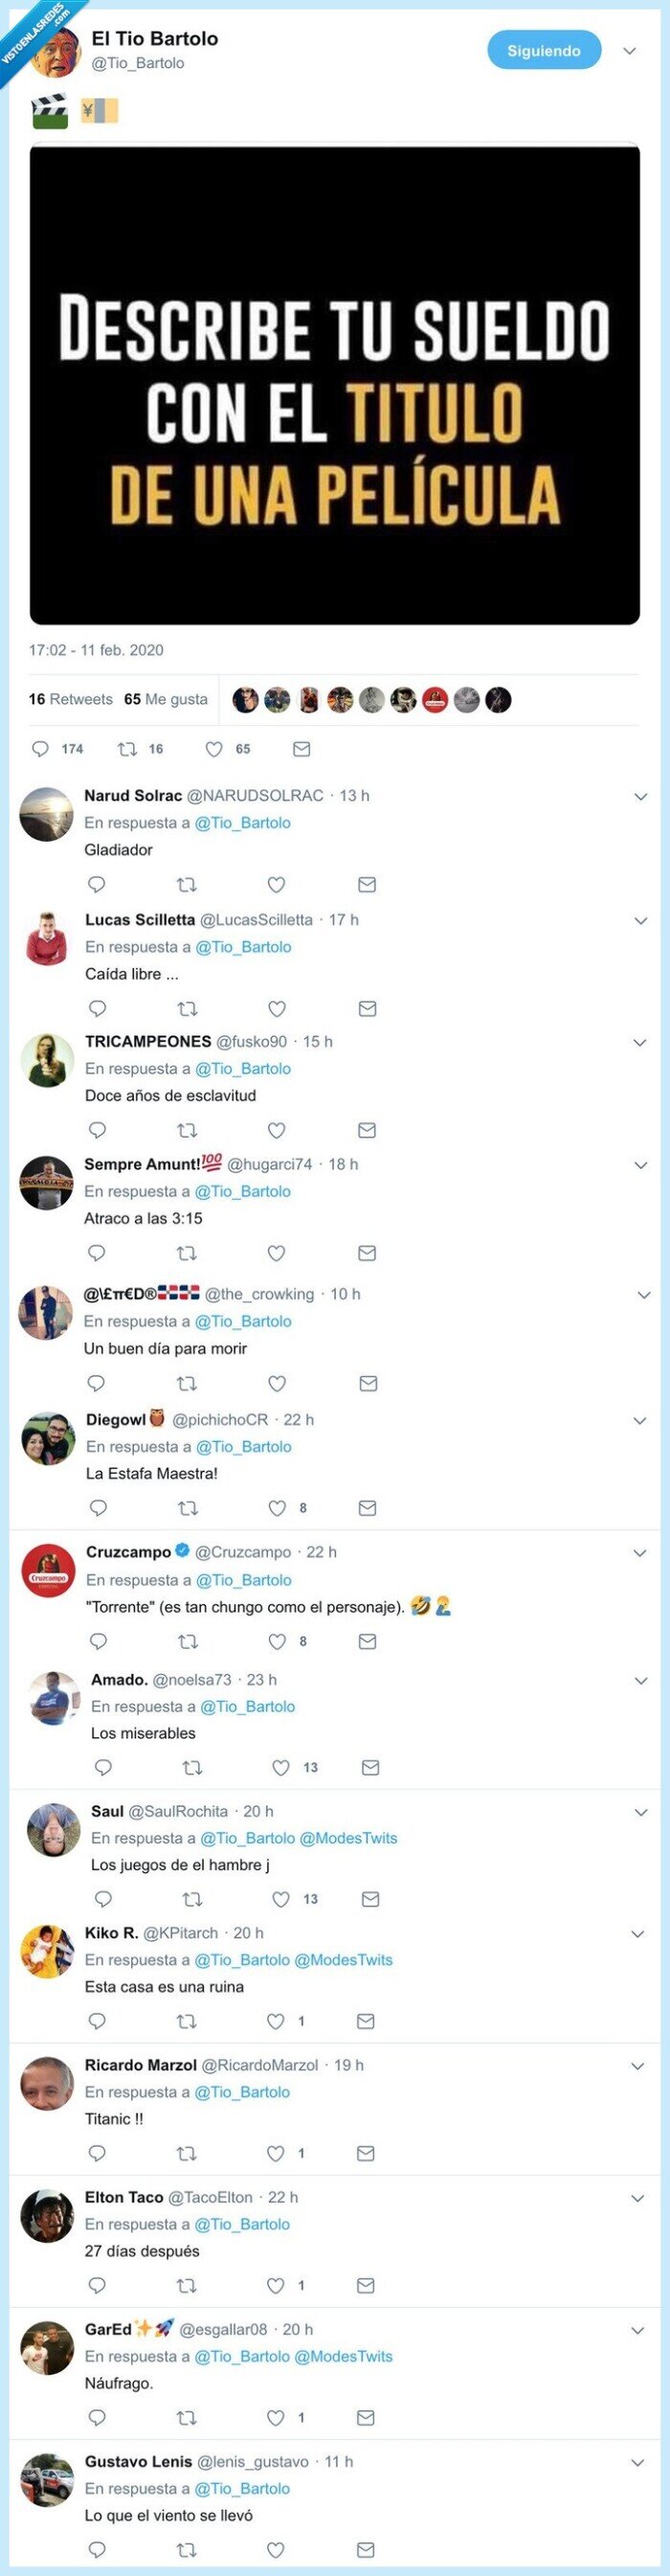Toggle the Siguiendo follow button

pos(544,51)
